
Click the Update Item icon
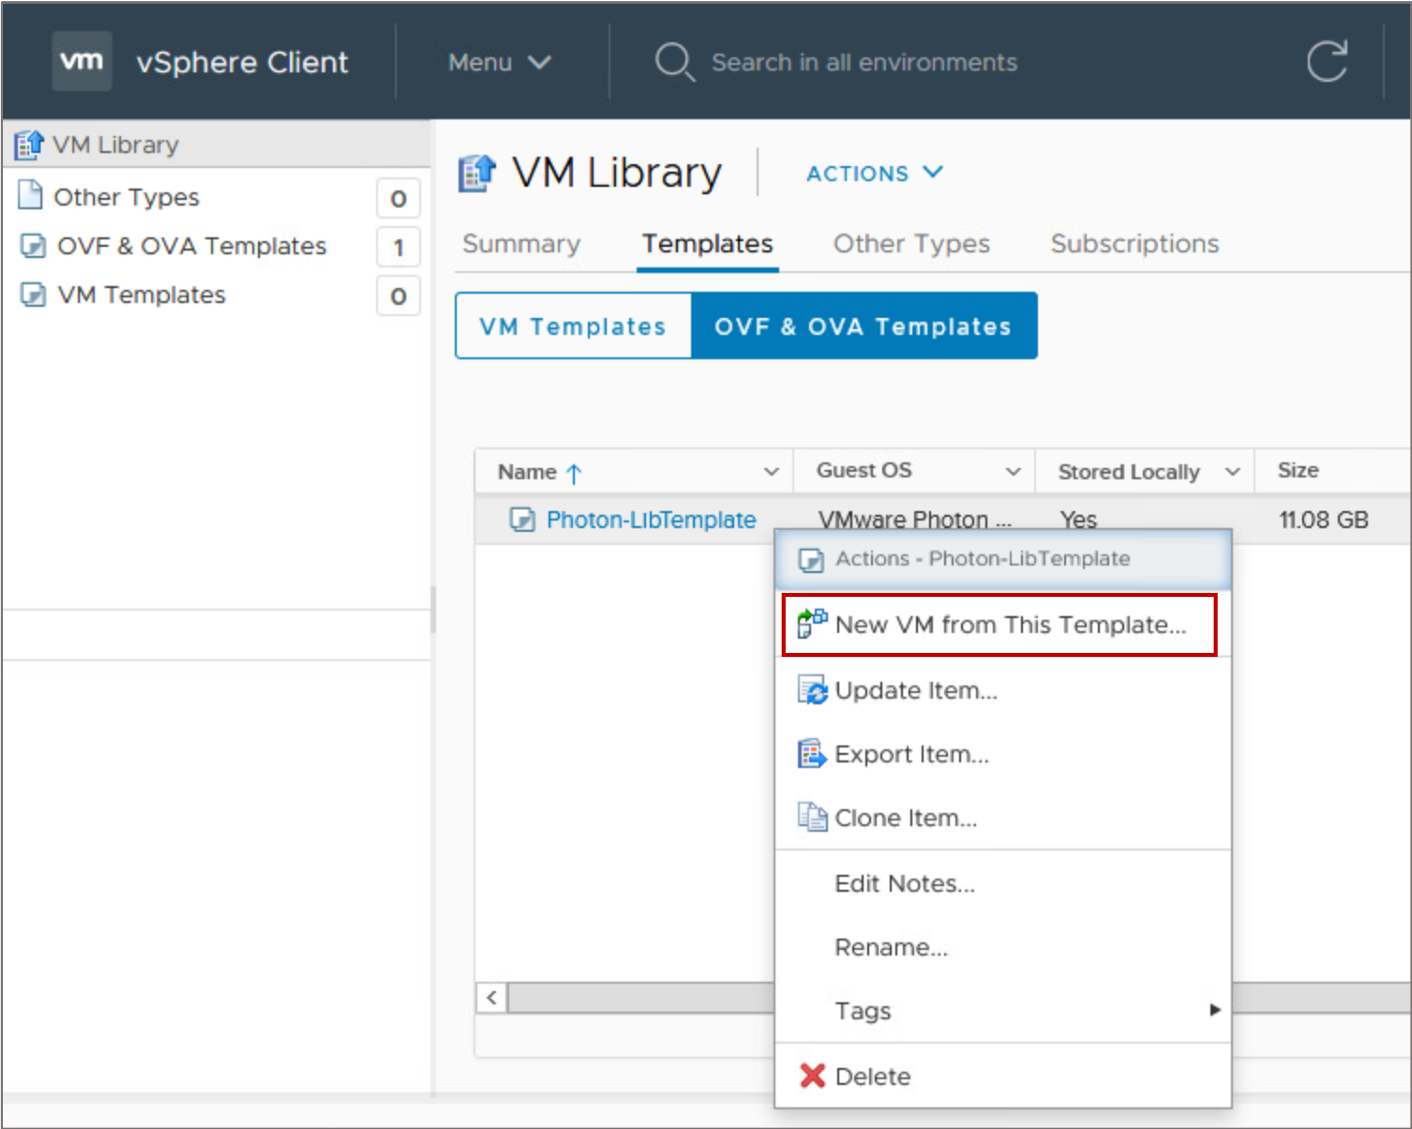[x=812, y=690]
